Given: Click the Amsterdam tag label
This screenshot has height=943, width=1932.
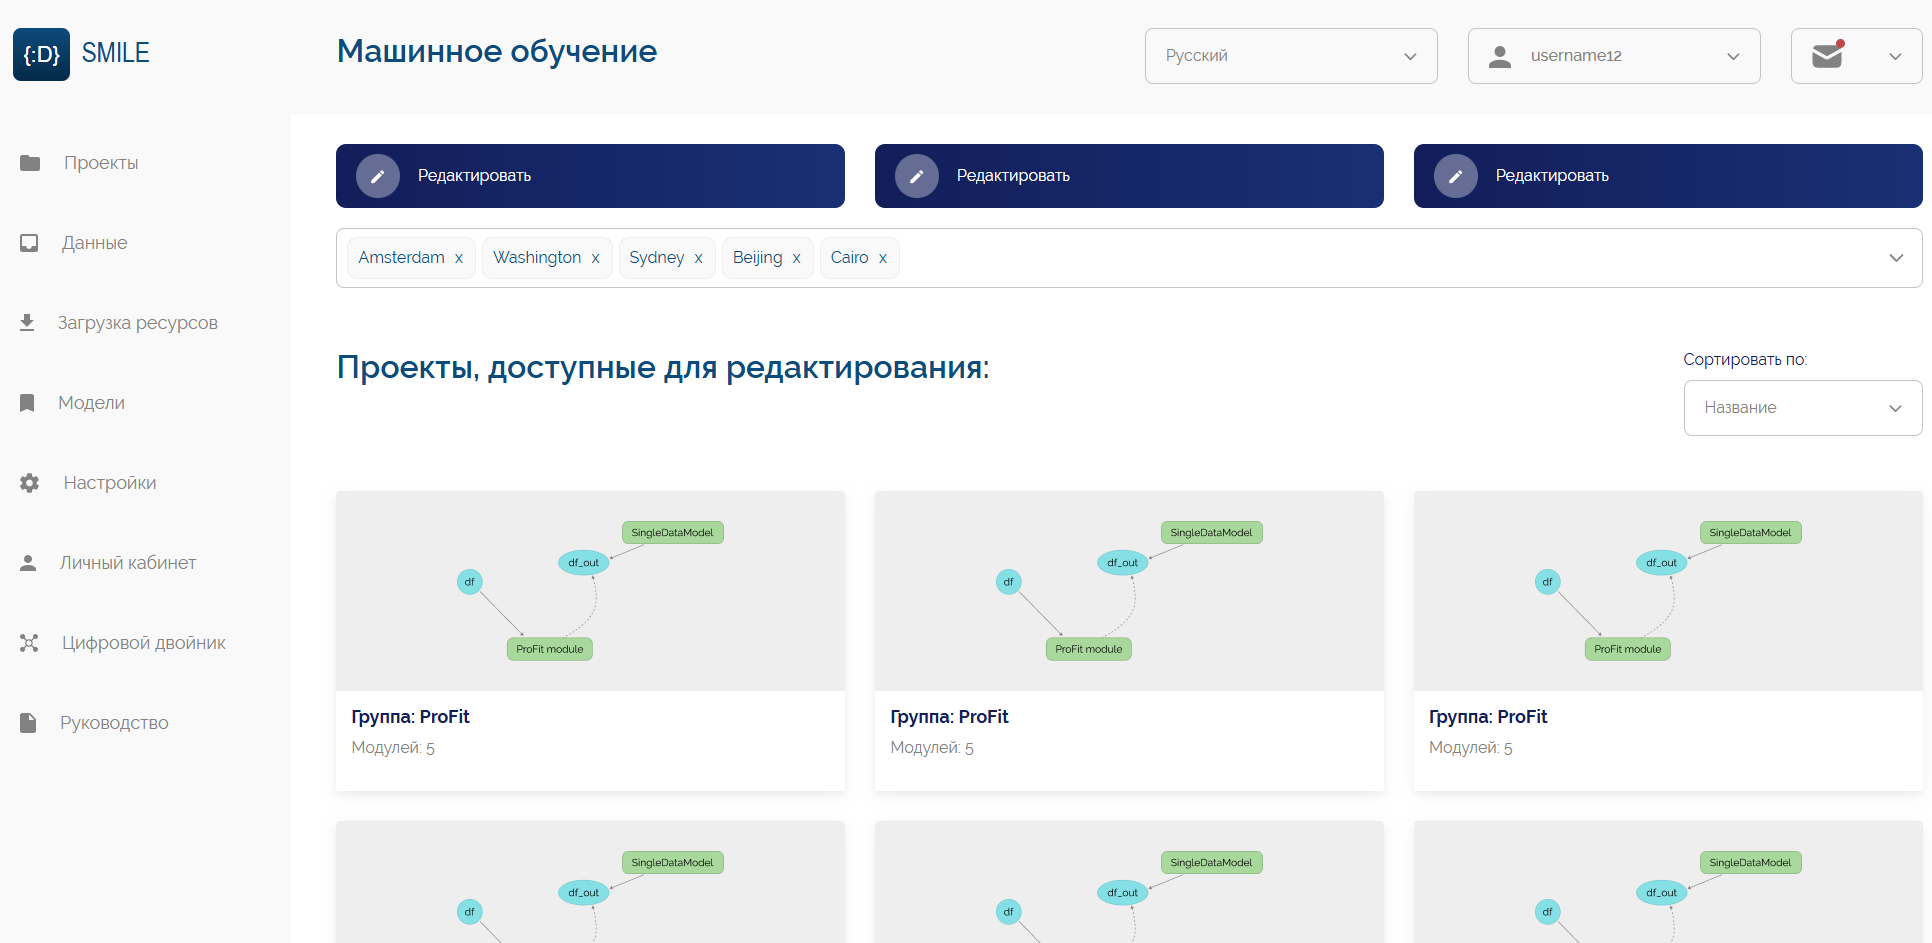Looking at the screenshot, I should 401,258.
